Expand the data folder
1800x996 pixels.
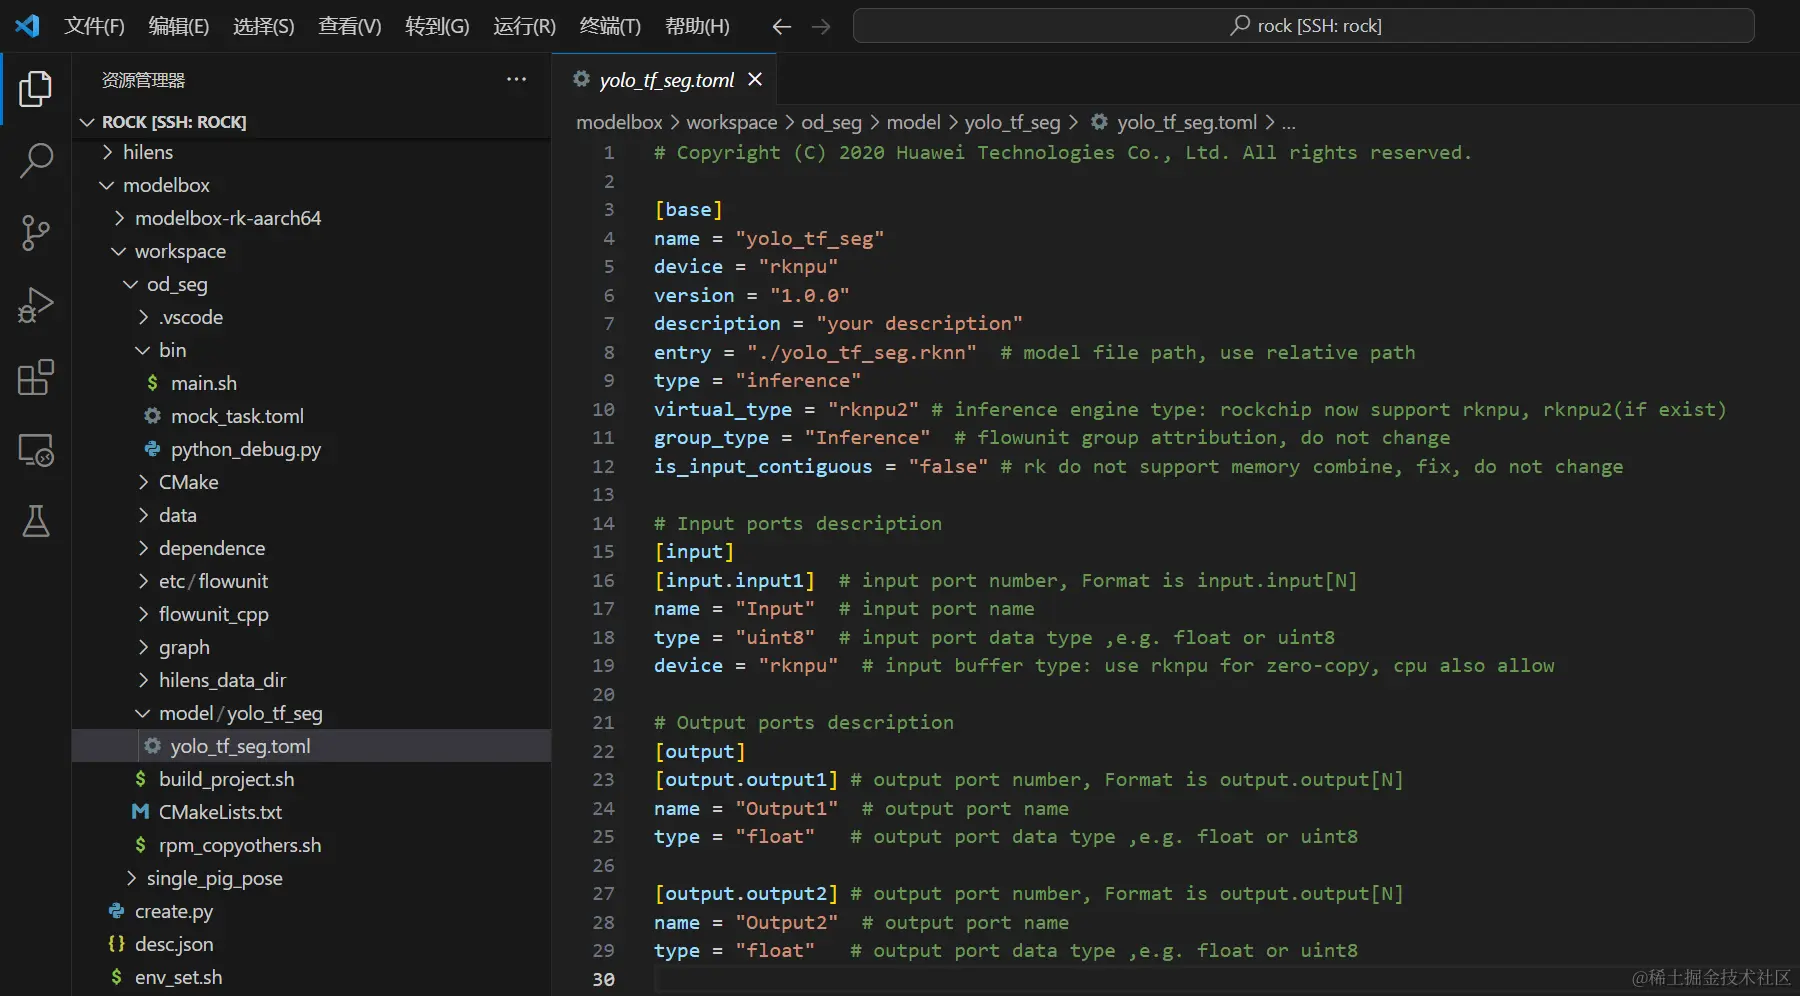(143, 515)
